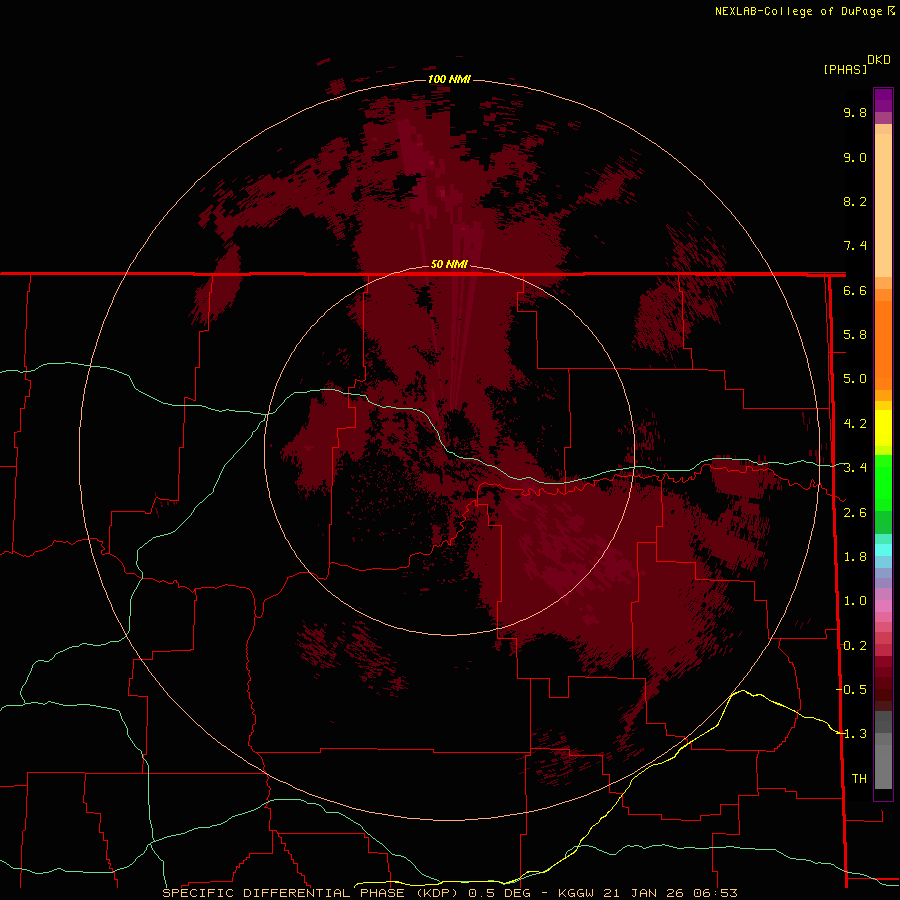900x900 pixels.
Task: Click the 100 NMI range ring label
Action: click(449, 79)
